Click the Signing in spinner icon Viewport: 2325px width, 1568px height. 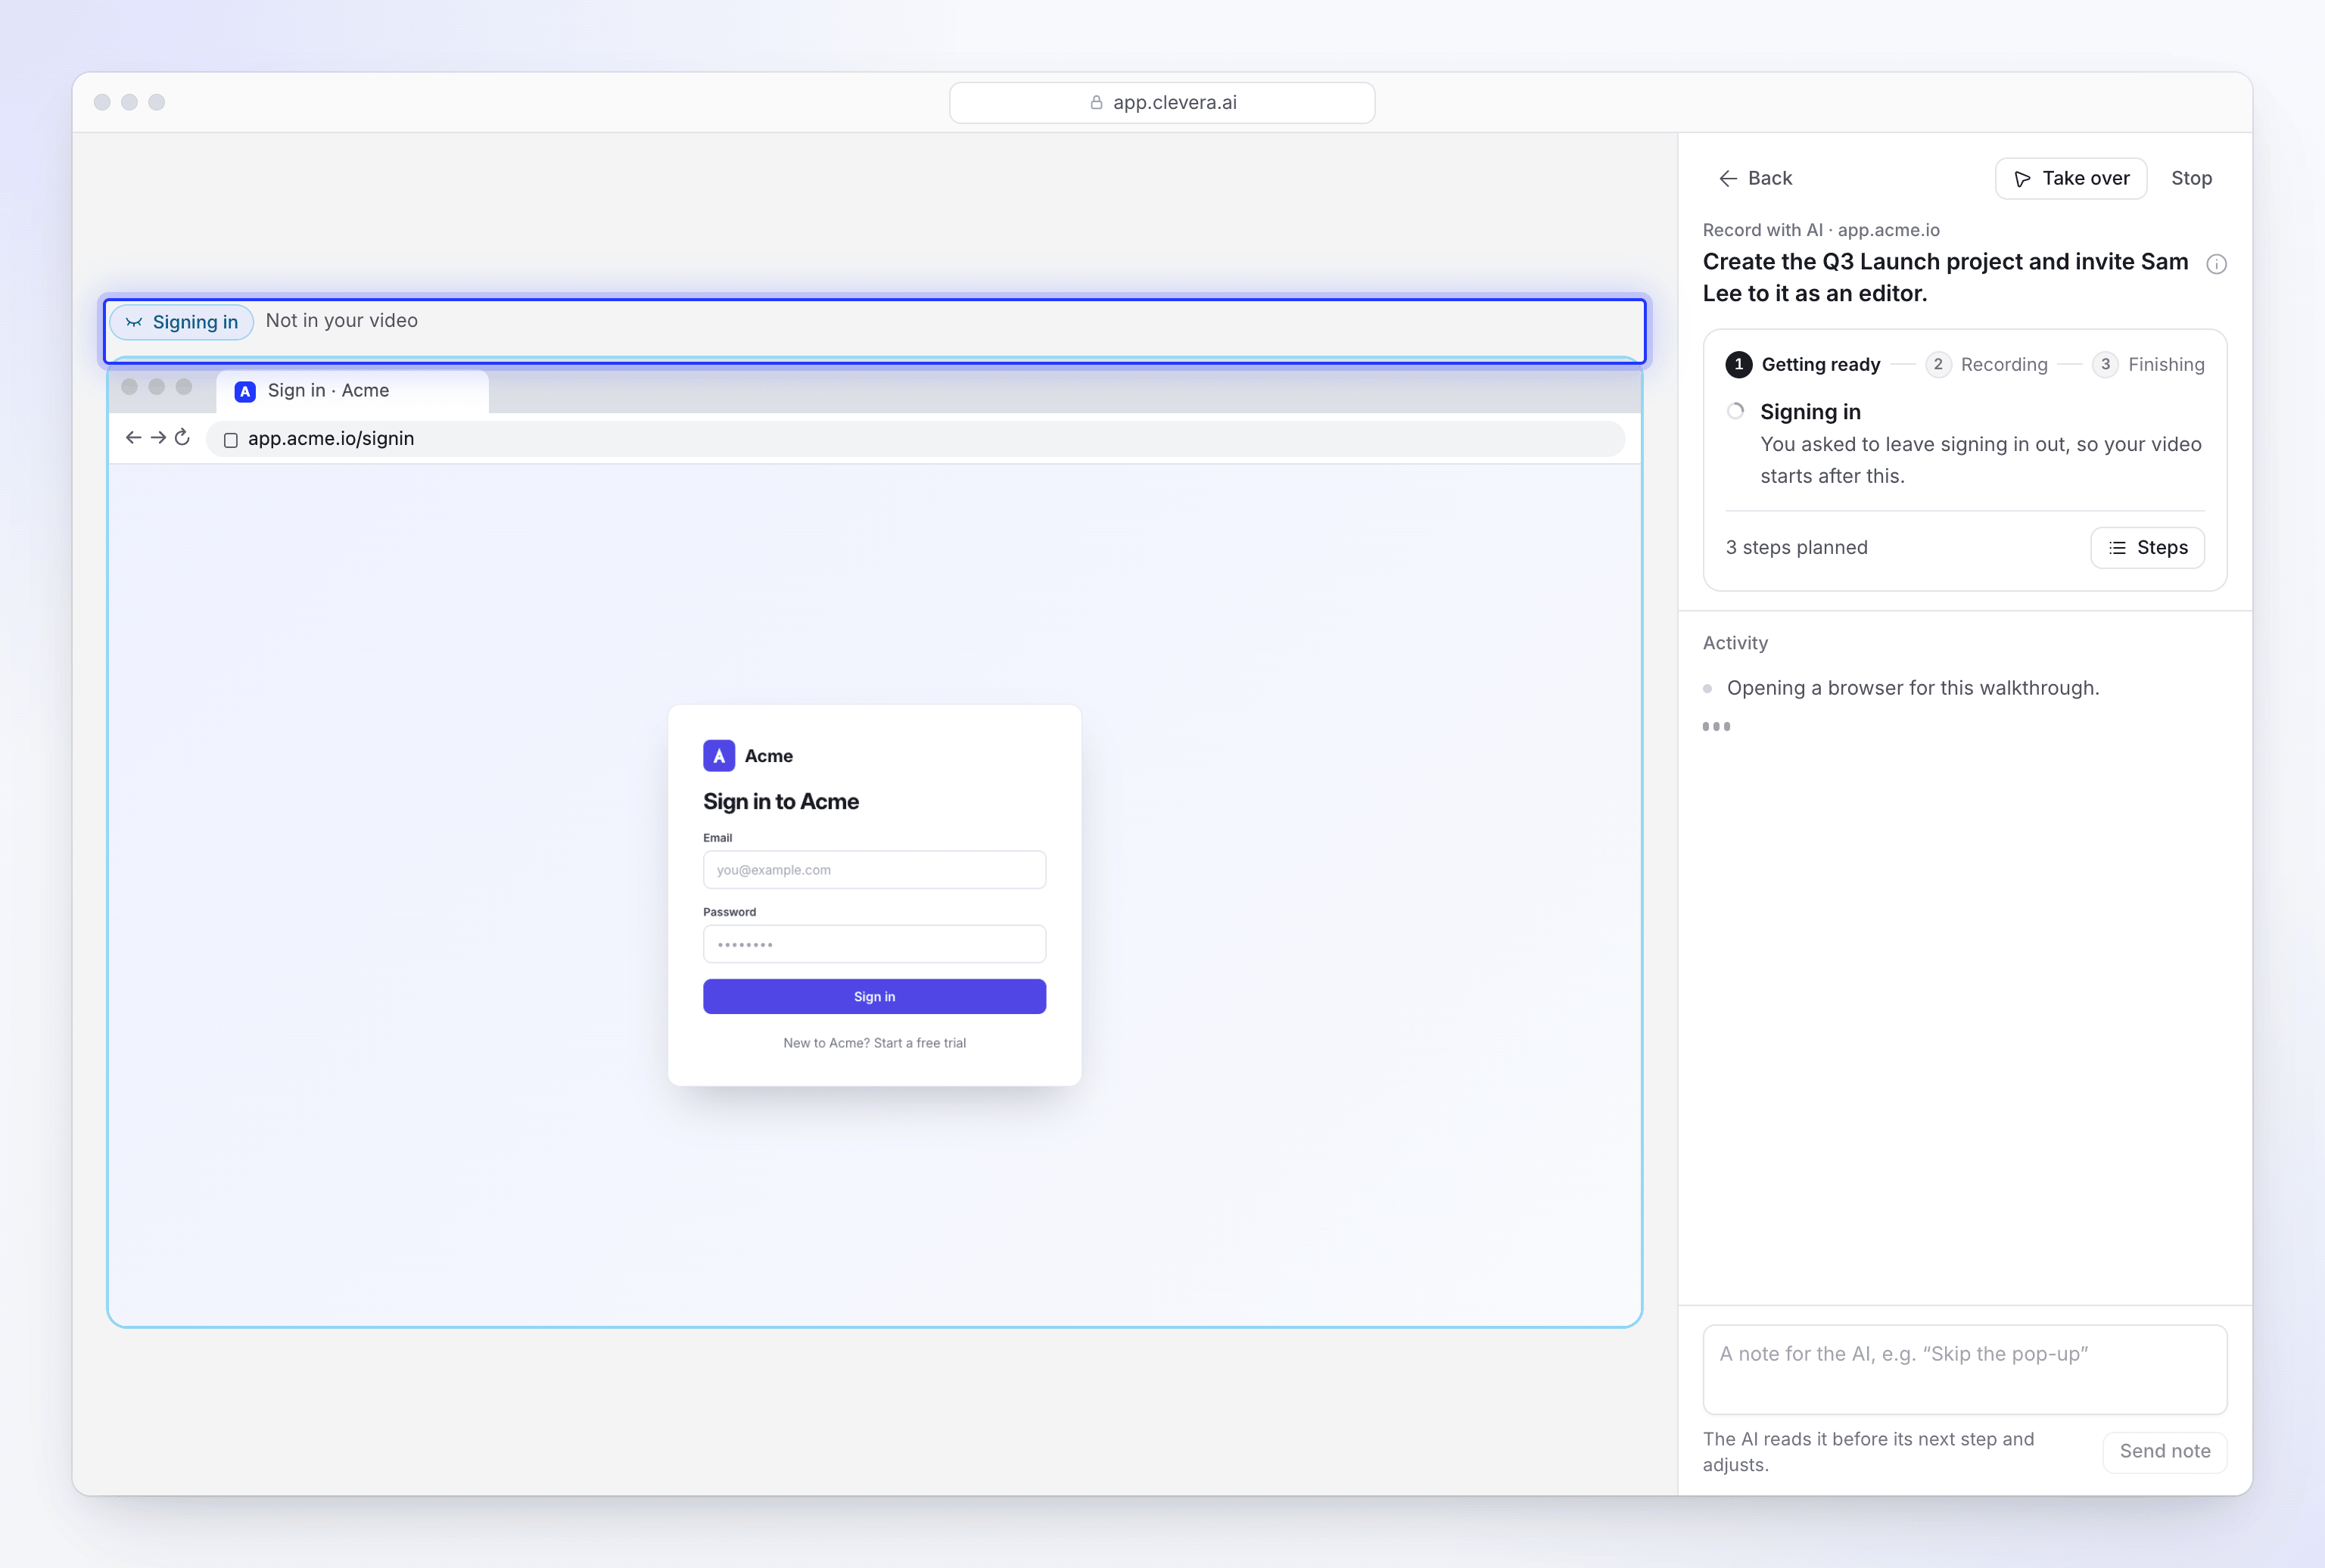pyautogui.click(x=1736, y=411)
